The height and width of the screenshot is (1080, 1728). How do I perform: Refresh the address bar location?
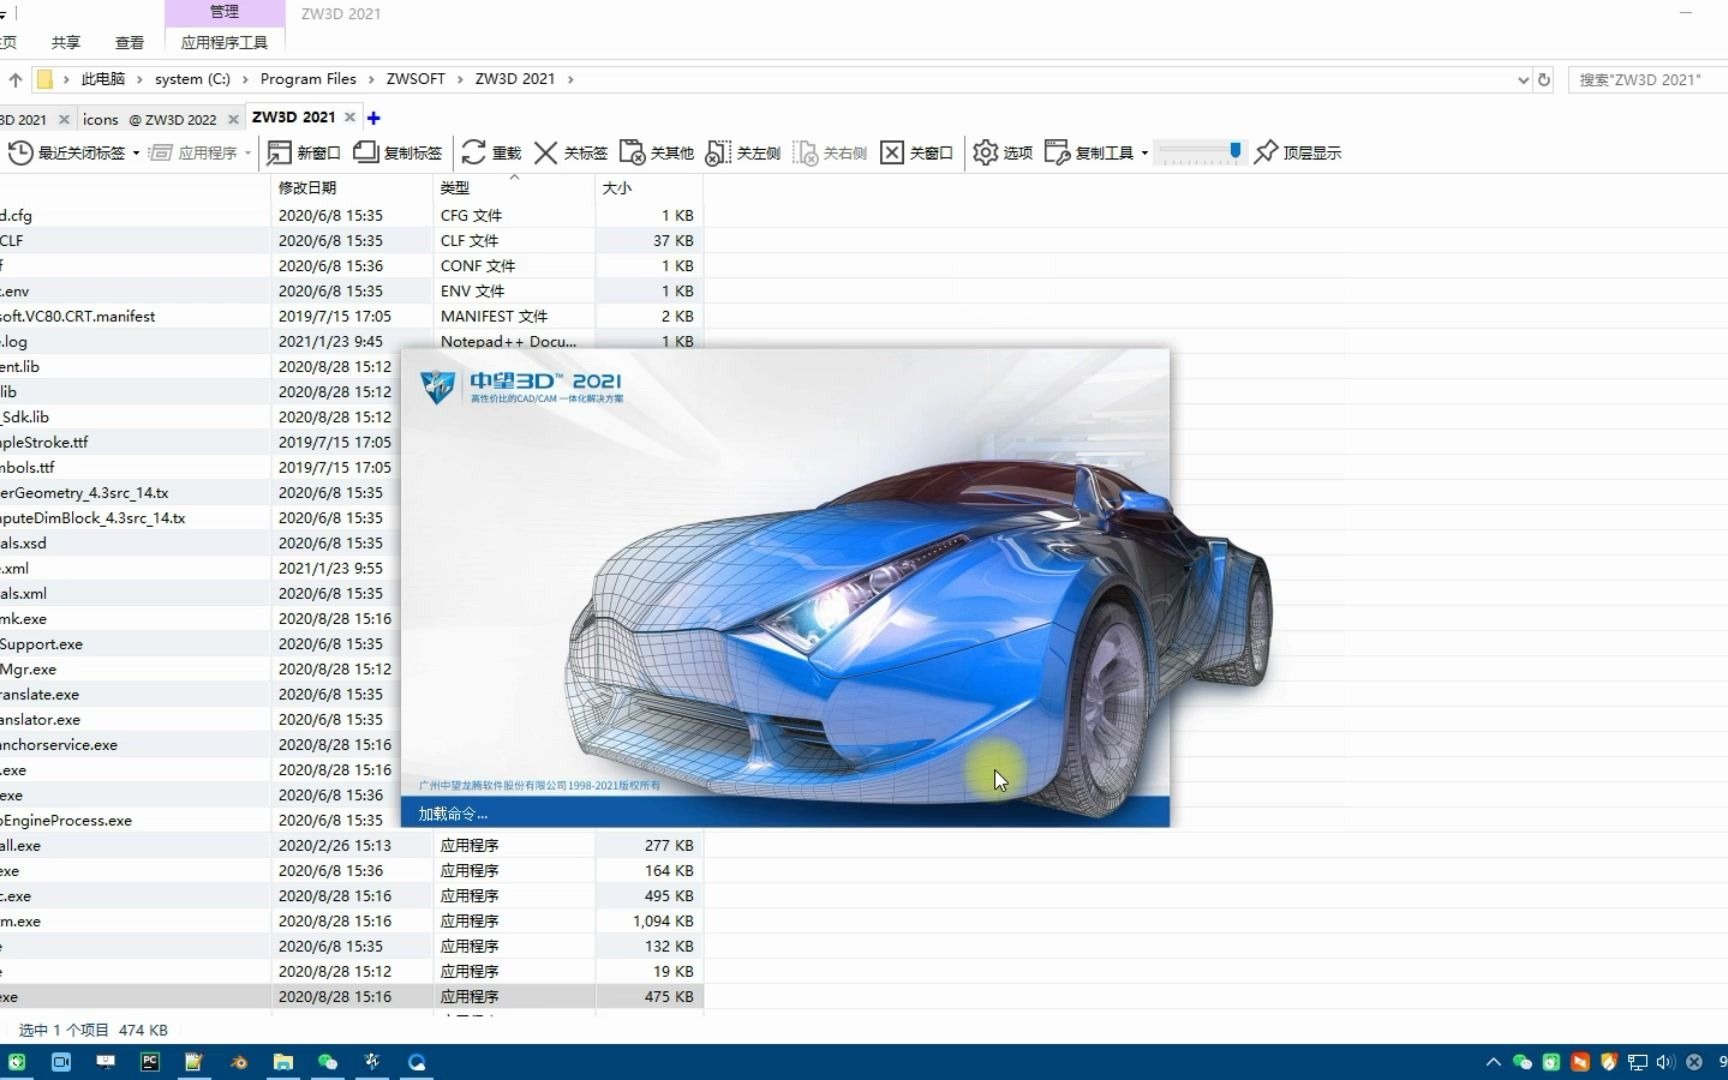[x=1544, y=79]
